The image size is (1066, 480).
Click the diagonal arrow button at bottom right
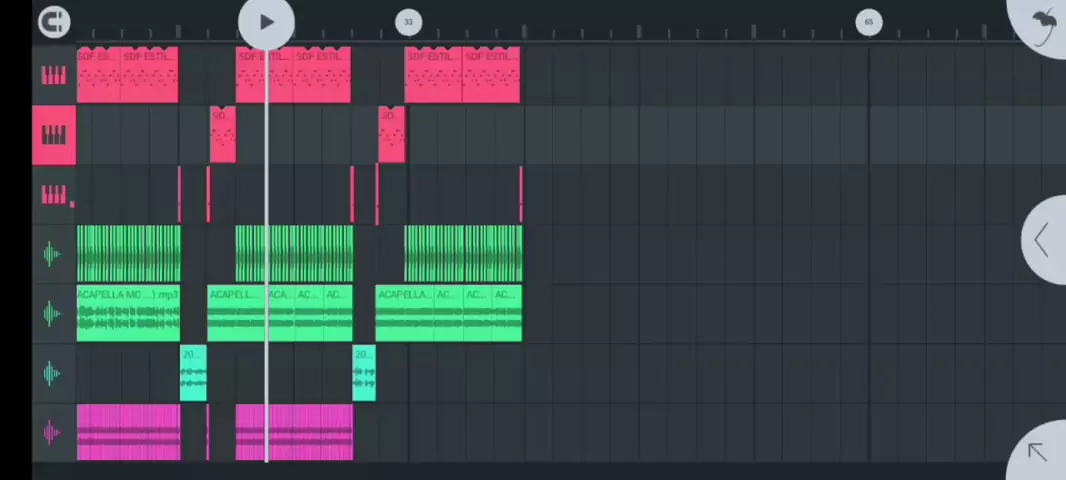coord(1038,453)
